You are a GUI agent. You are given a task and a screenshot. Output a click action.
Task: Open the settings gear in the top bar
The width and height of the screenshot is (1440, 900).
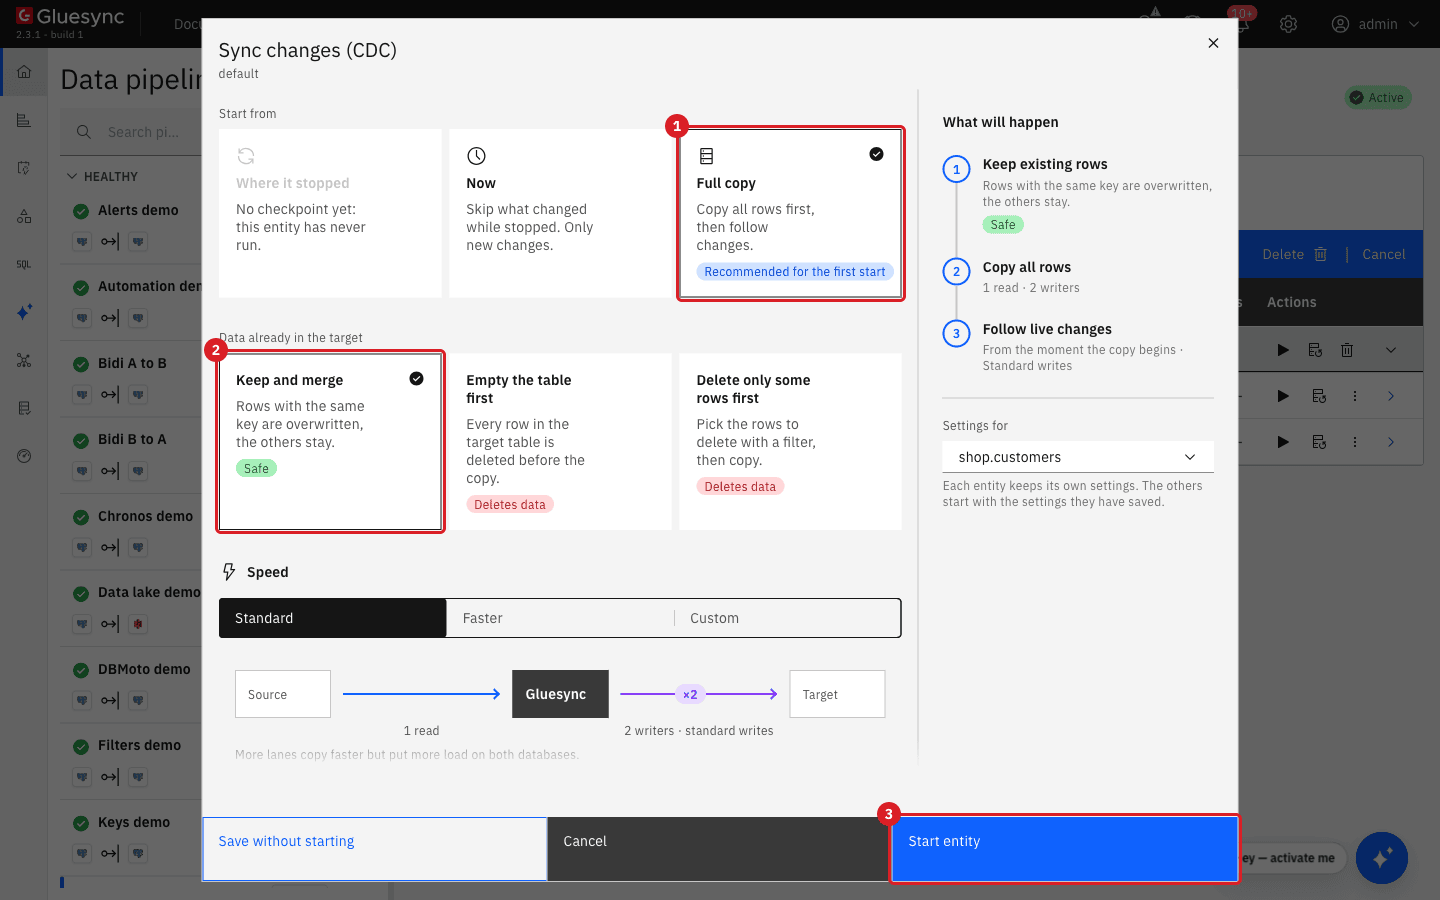coord(1288,24)
